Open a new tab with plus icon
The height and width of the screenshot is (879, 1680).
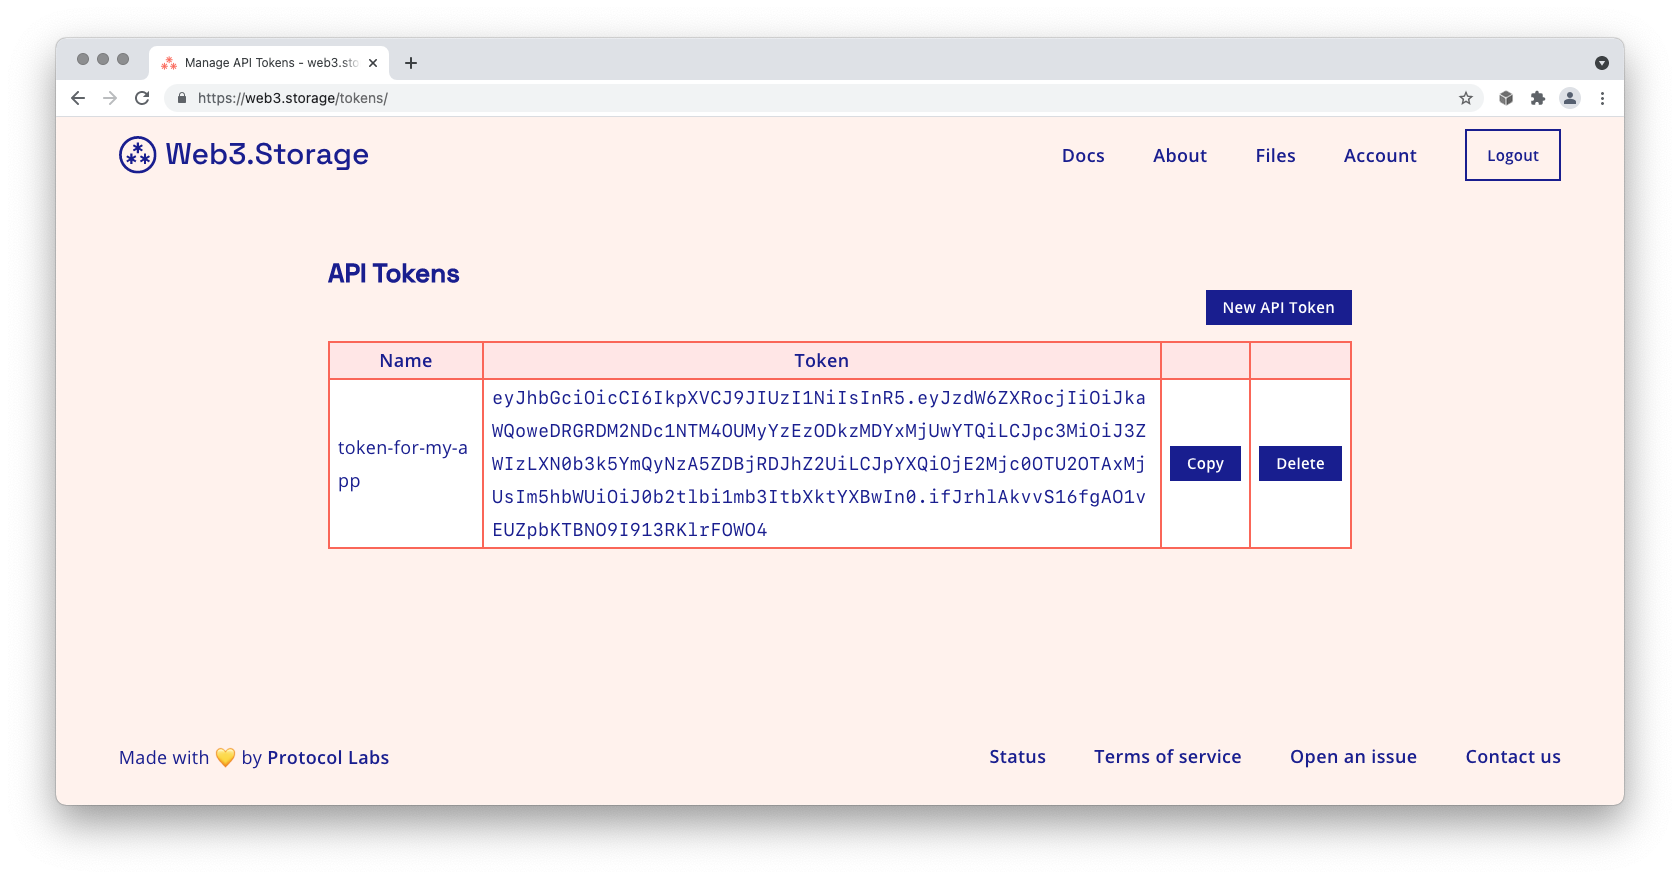pyautogui.click(x=411, y=63)
